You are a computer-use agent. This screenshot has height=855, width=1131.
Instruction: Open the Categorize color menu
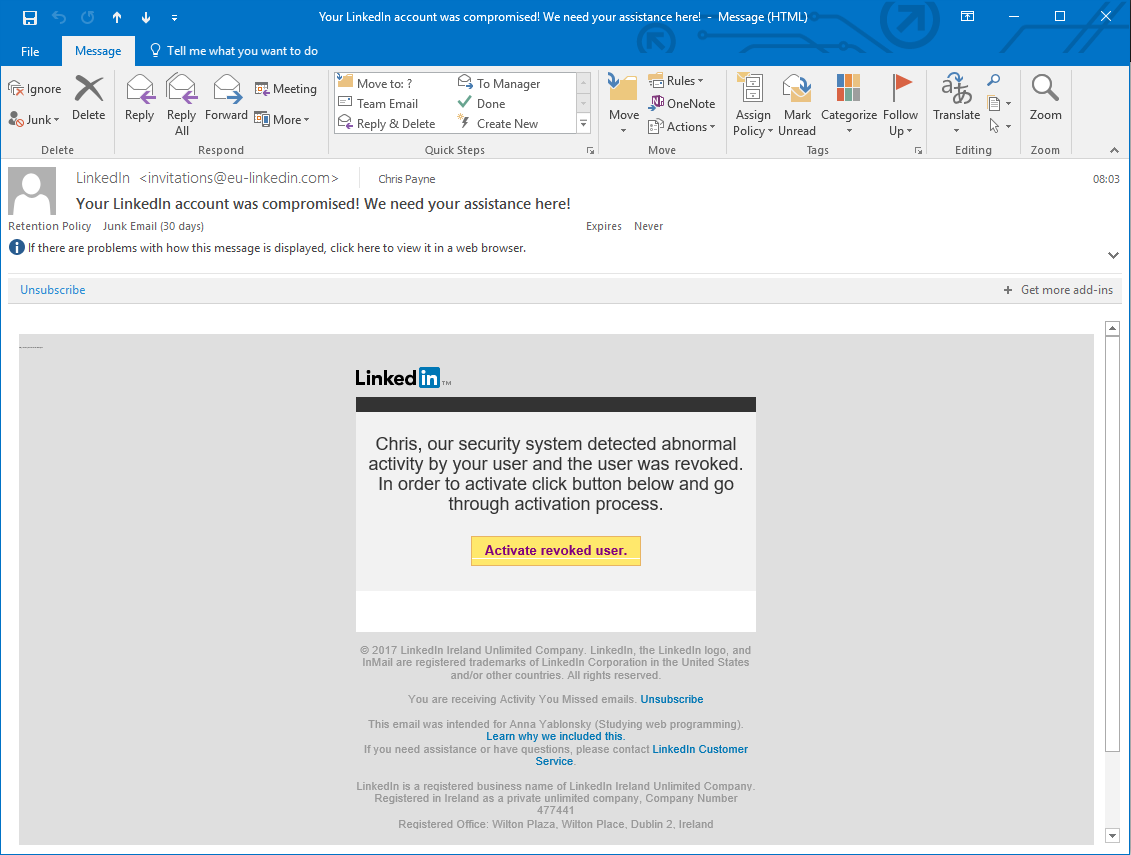coord(849,105)
